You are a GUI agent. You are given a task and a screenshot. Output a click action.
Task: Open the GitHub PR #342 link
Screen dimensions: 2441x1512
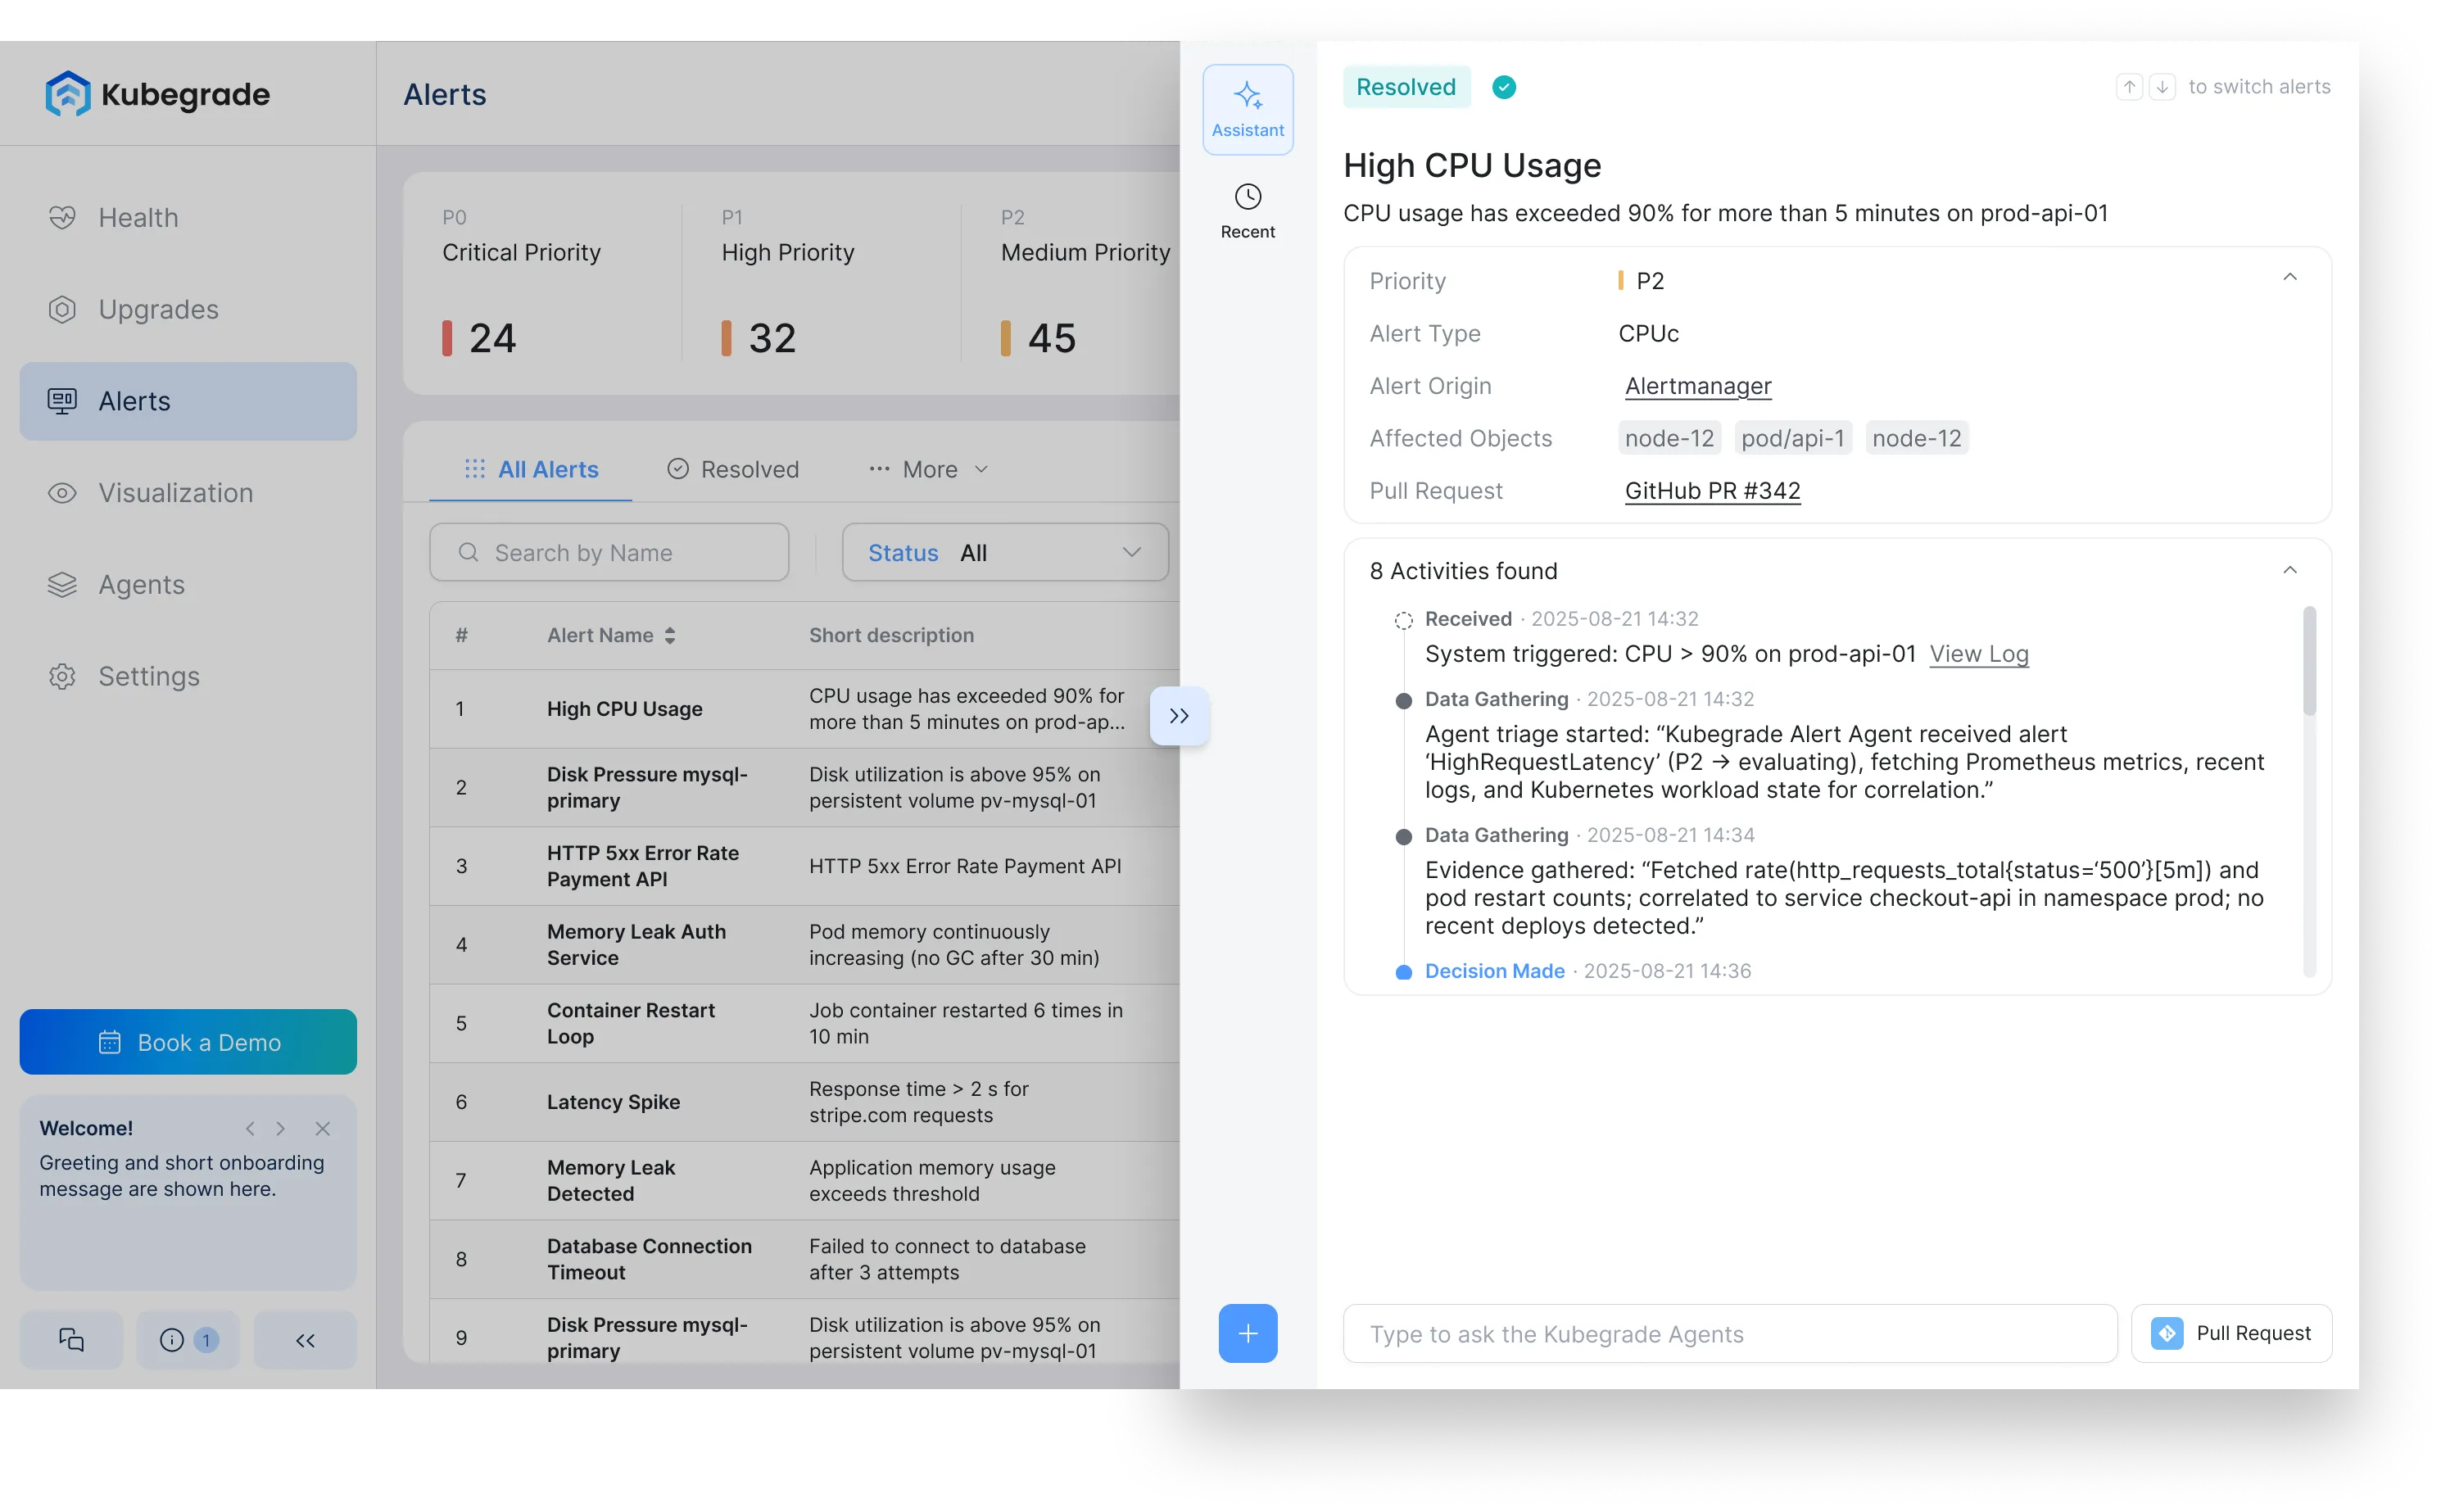coord(1712,491)
